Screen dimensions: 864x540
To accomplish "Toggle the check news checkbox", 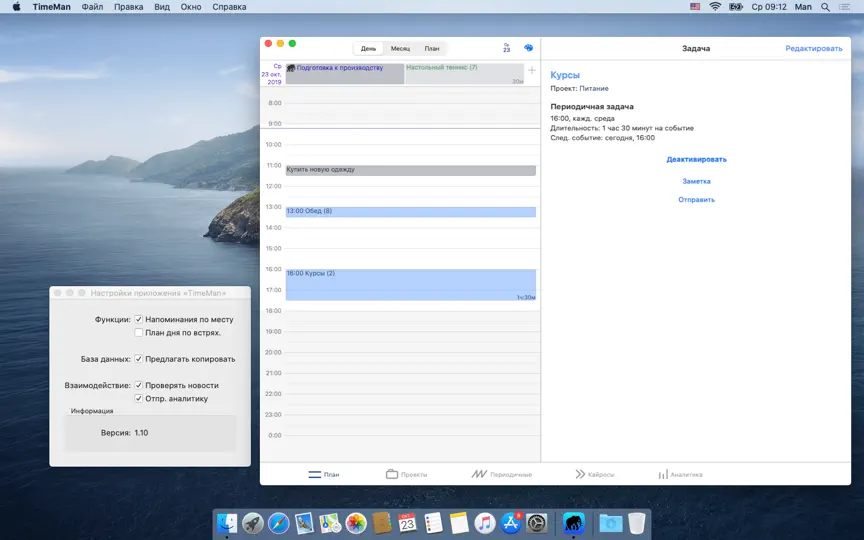I will point(139,385).
